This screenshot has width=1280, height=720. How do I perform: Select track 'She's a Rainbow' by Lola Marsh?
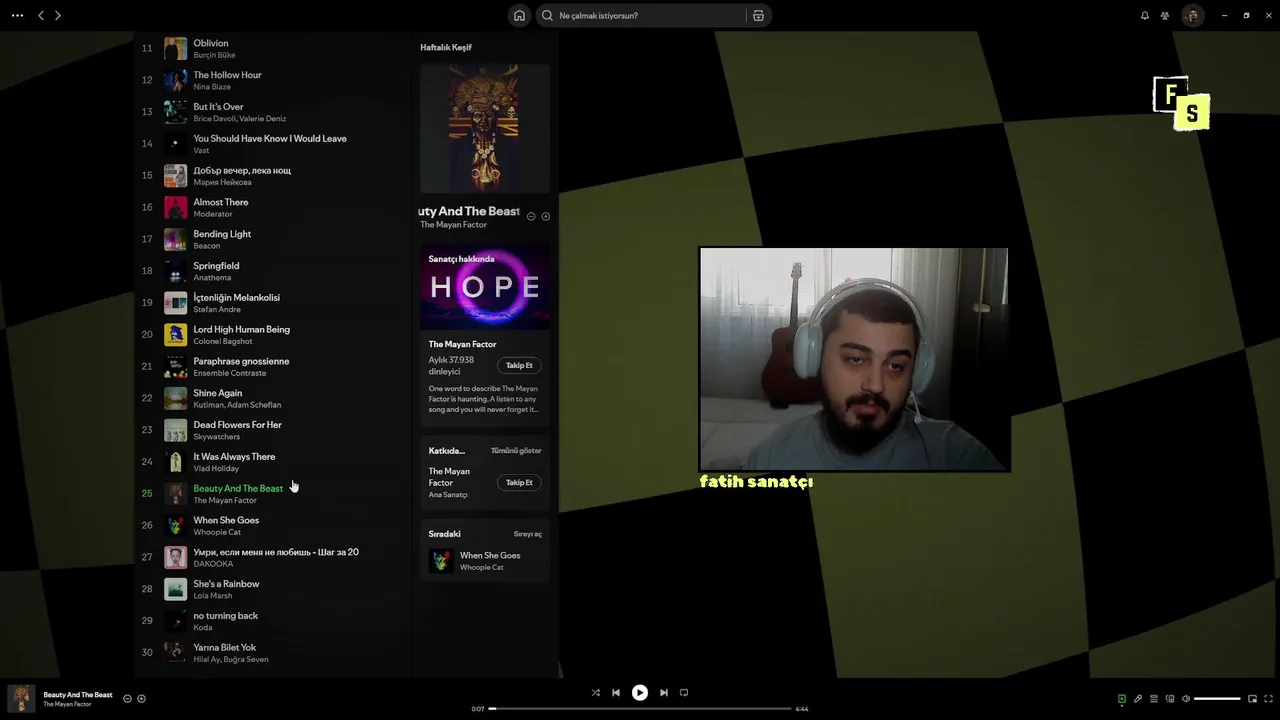(272, 589)
